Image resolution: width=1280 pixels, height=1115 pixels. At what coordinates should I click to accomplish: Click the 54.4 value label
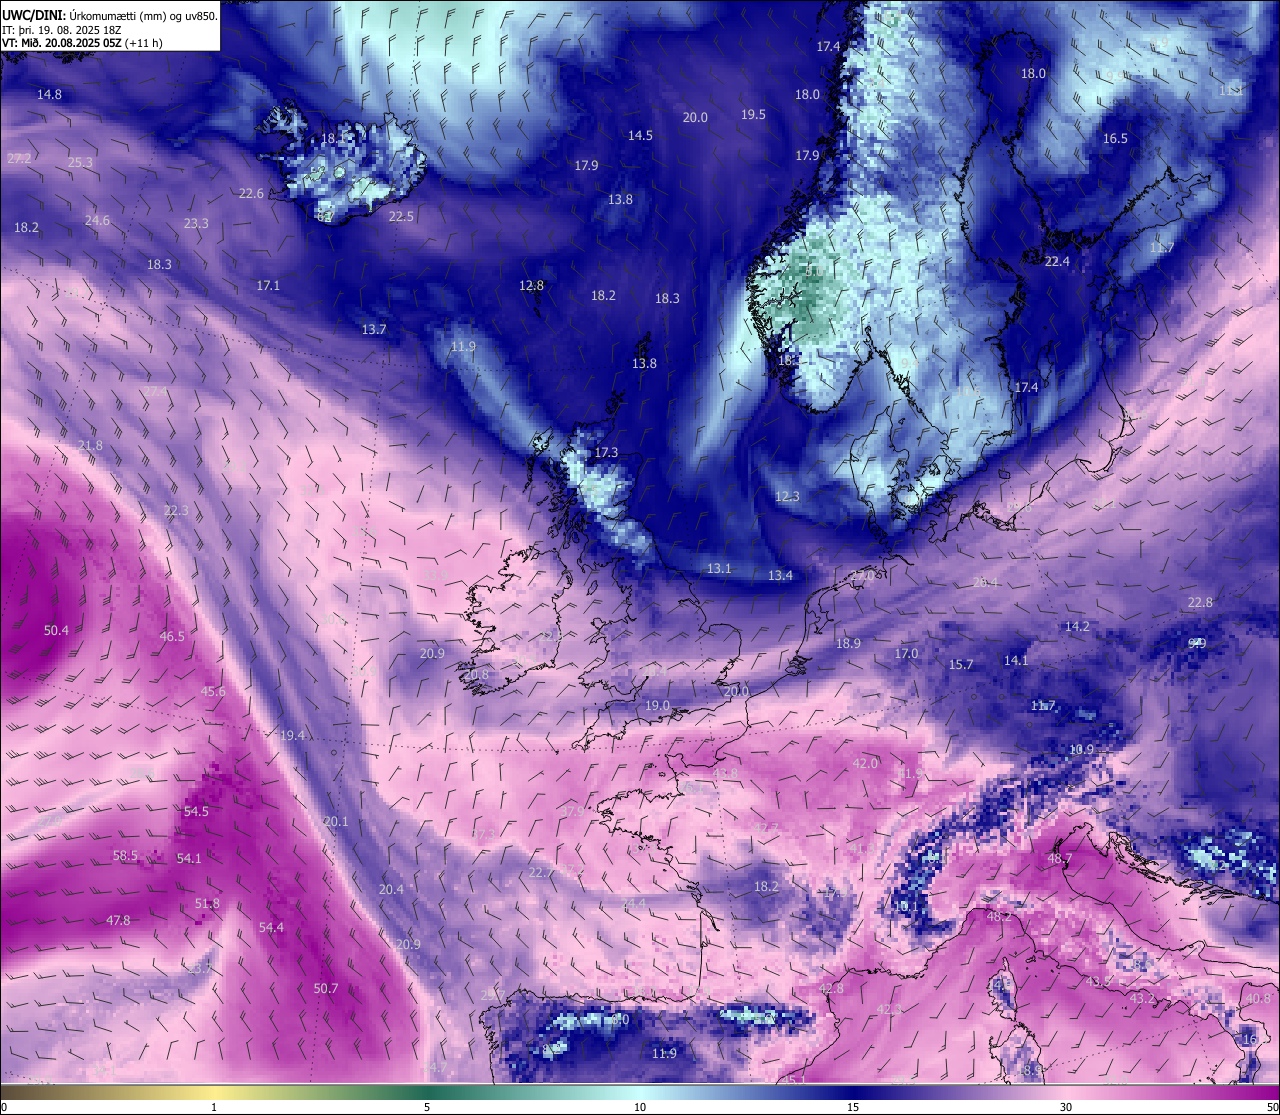point(271,928)
